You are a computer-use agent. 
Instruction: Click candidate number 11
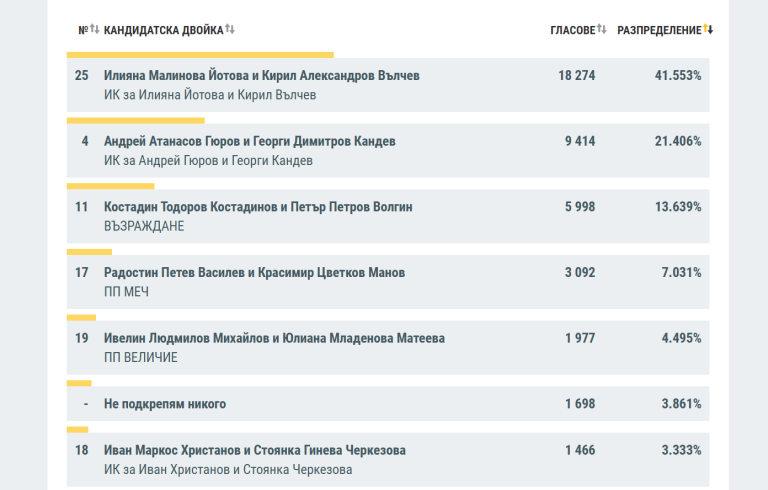81,207
